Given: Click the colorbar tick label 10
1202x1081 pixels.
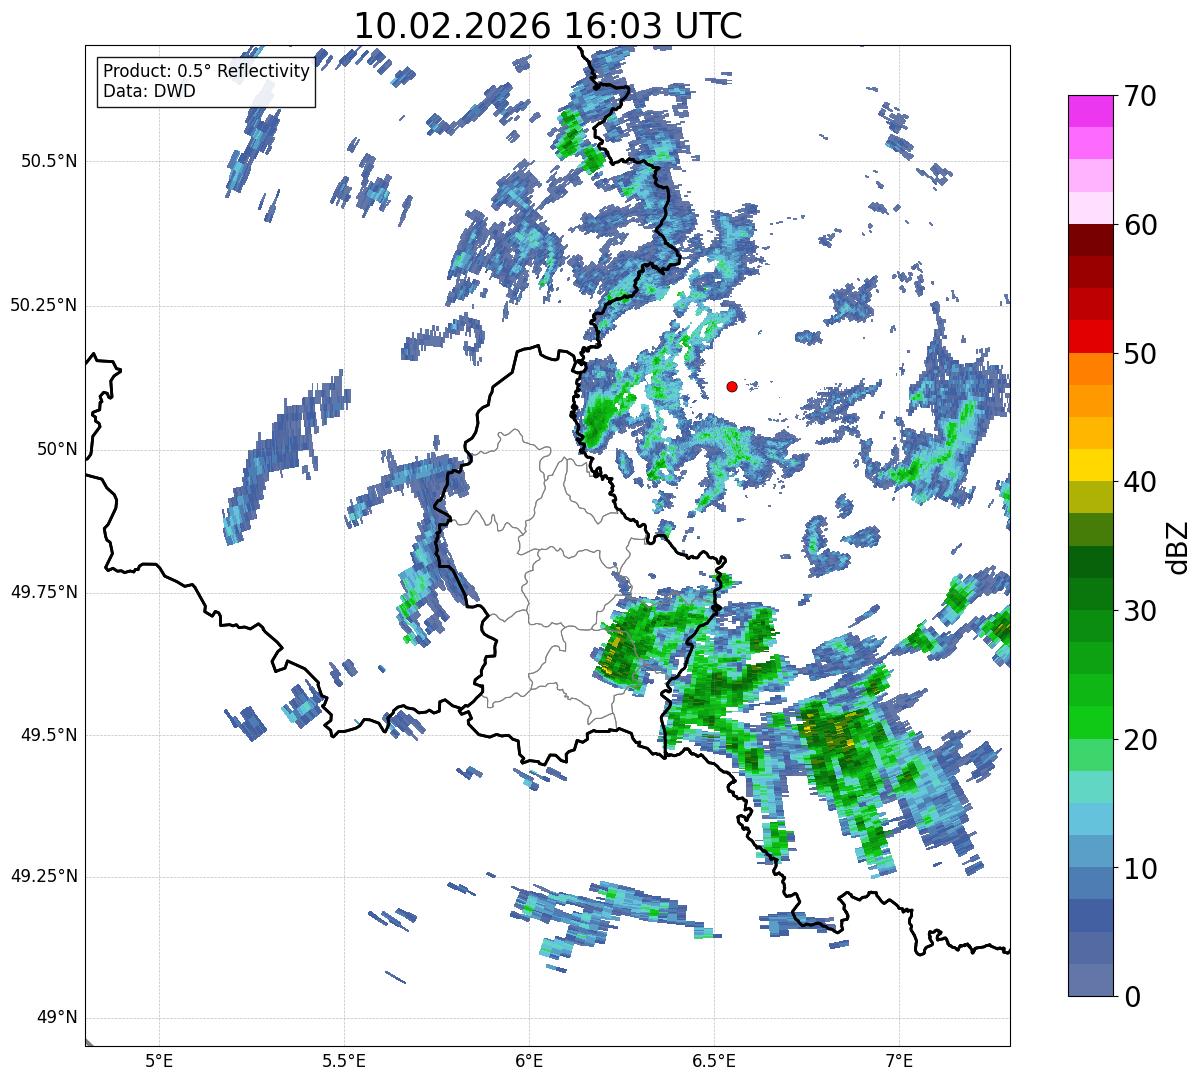Looking at the screenshot, I should pos(1139,868).
